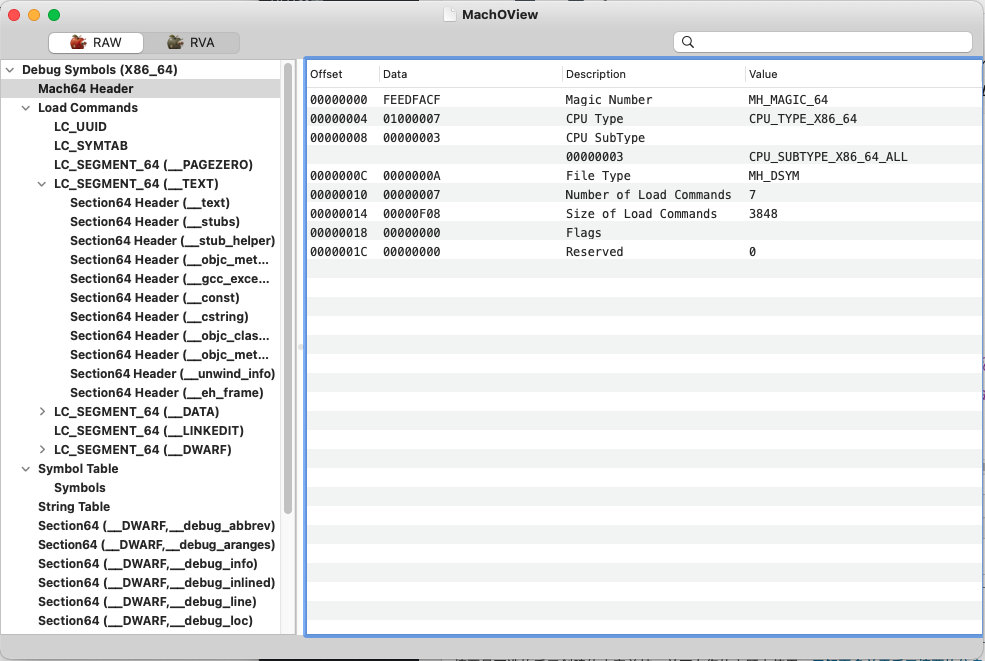This screenshot has height=661, width=985.
Task: Open Section64 (__DWARF,__debug_info)
Action: click(148, 564)
